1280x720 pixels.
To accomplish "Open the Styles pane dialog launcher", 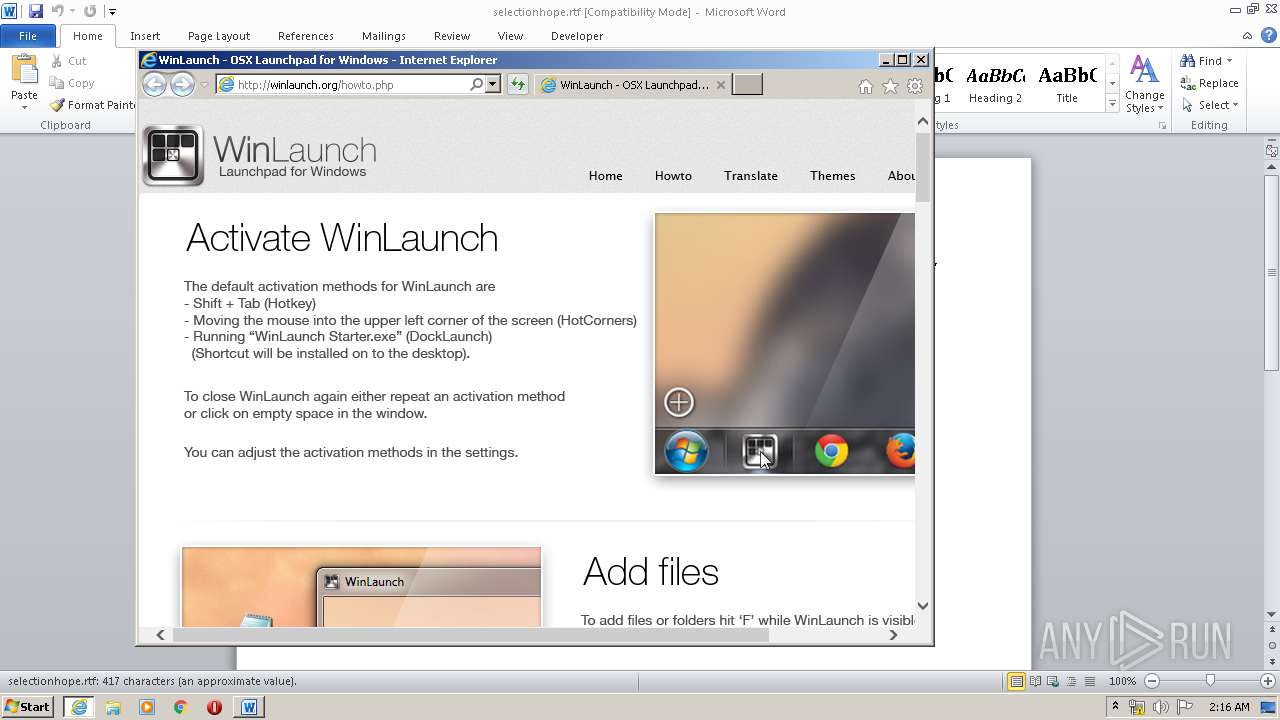I will pos(1162,126).
